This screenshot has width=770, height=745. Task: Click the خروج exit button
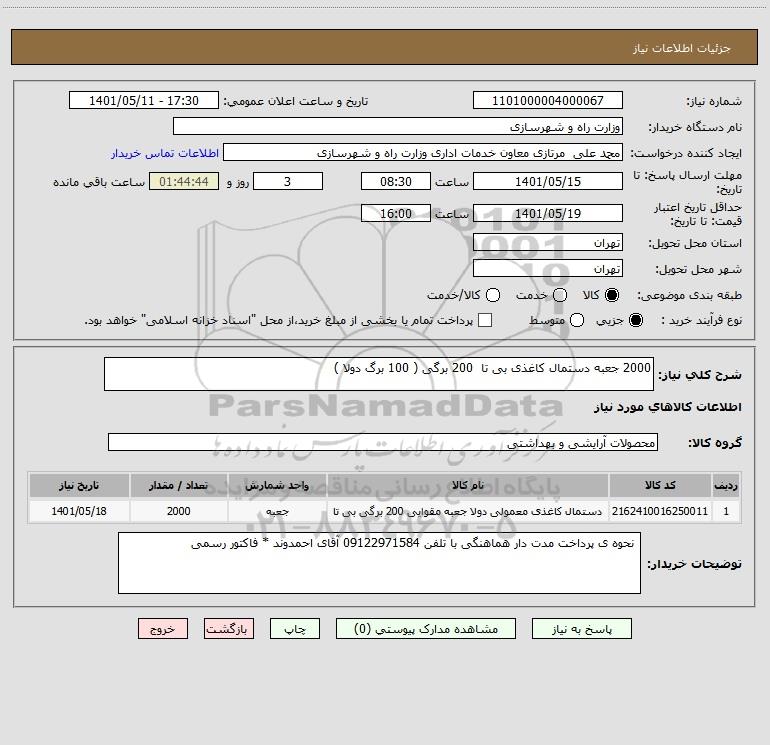(x=163, y=629)
